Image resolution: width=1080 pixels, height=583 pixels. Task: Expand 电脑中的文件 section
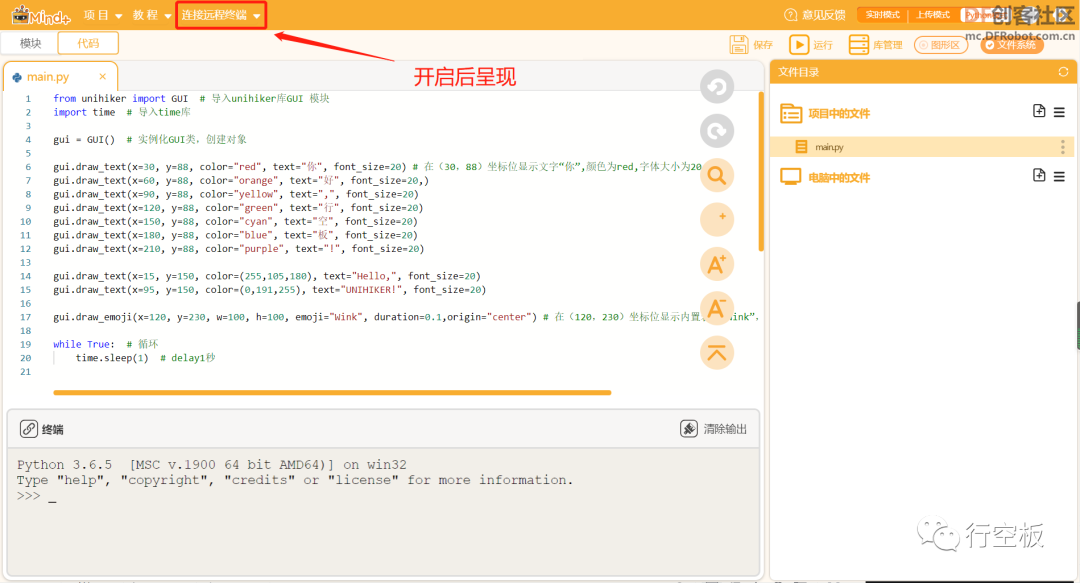839,178
